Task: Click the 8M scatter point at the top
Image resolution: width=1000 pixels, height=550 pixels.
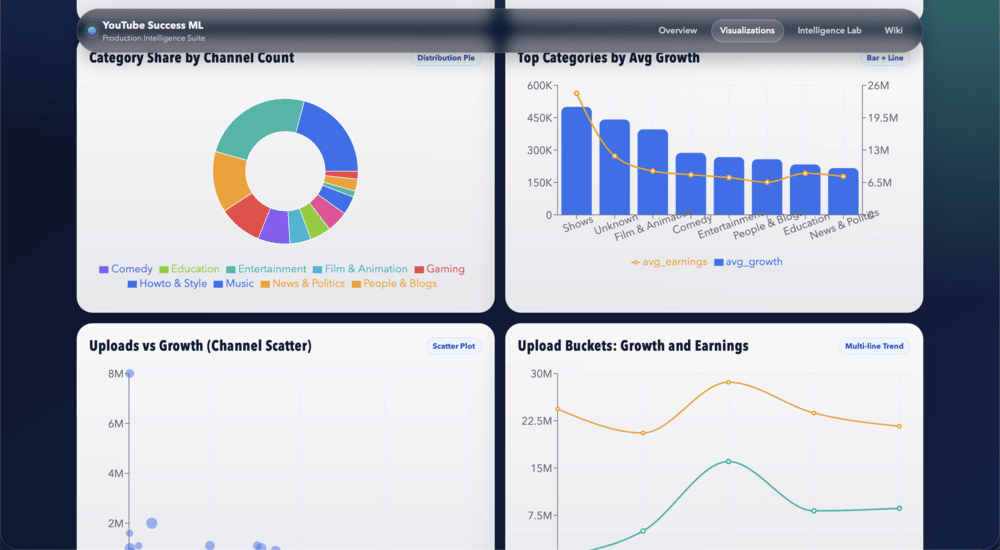Action: 129,374
